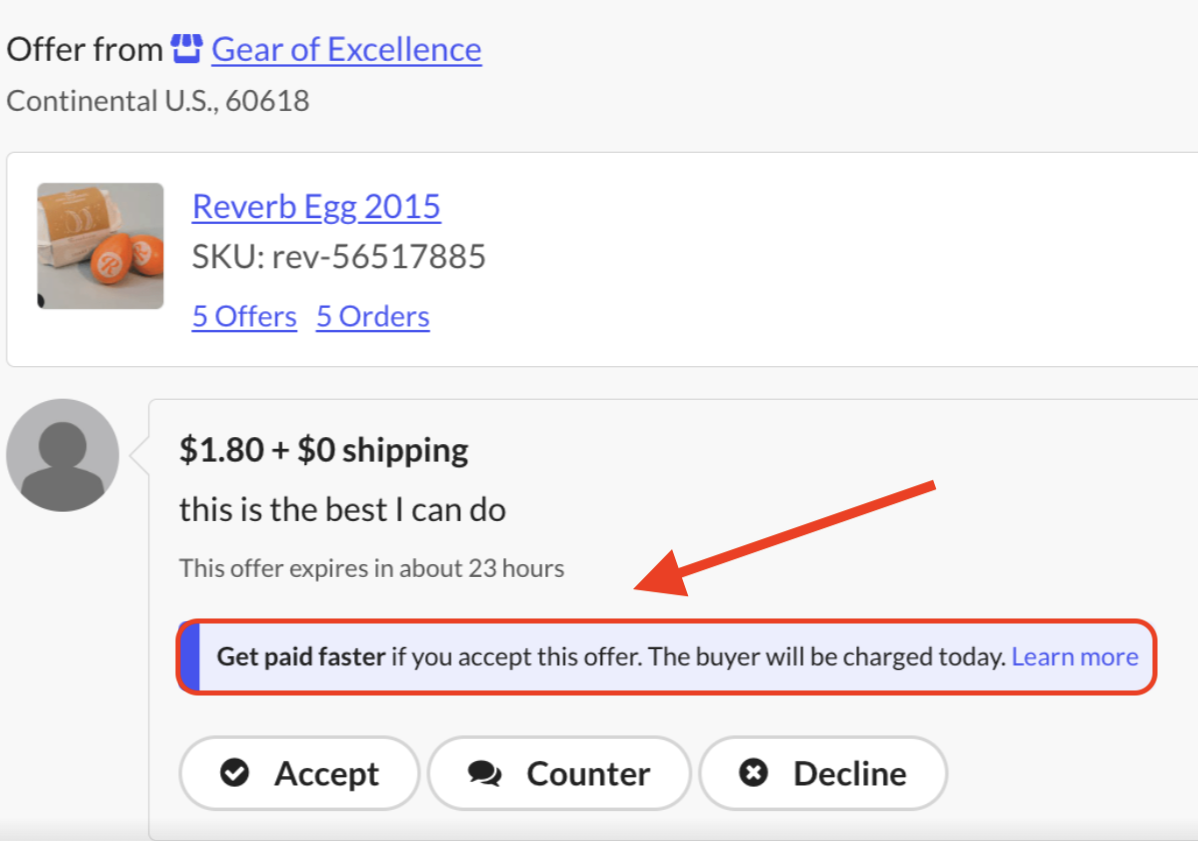Click the SKU rev-56517885 text
The height and width of the screenshot is (841, 1198).
coord(339,257)
